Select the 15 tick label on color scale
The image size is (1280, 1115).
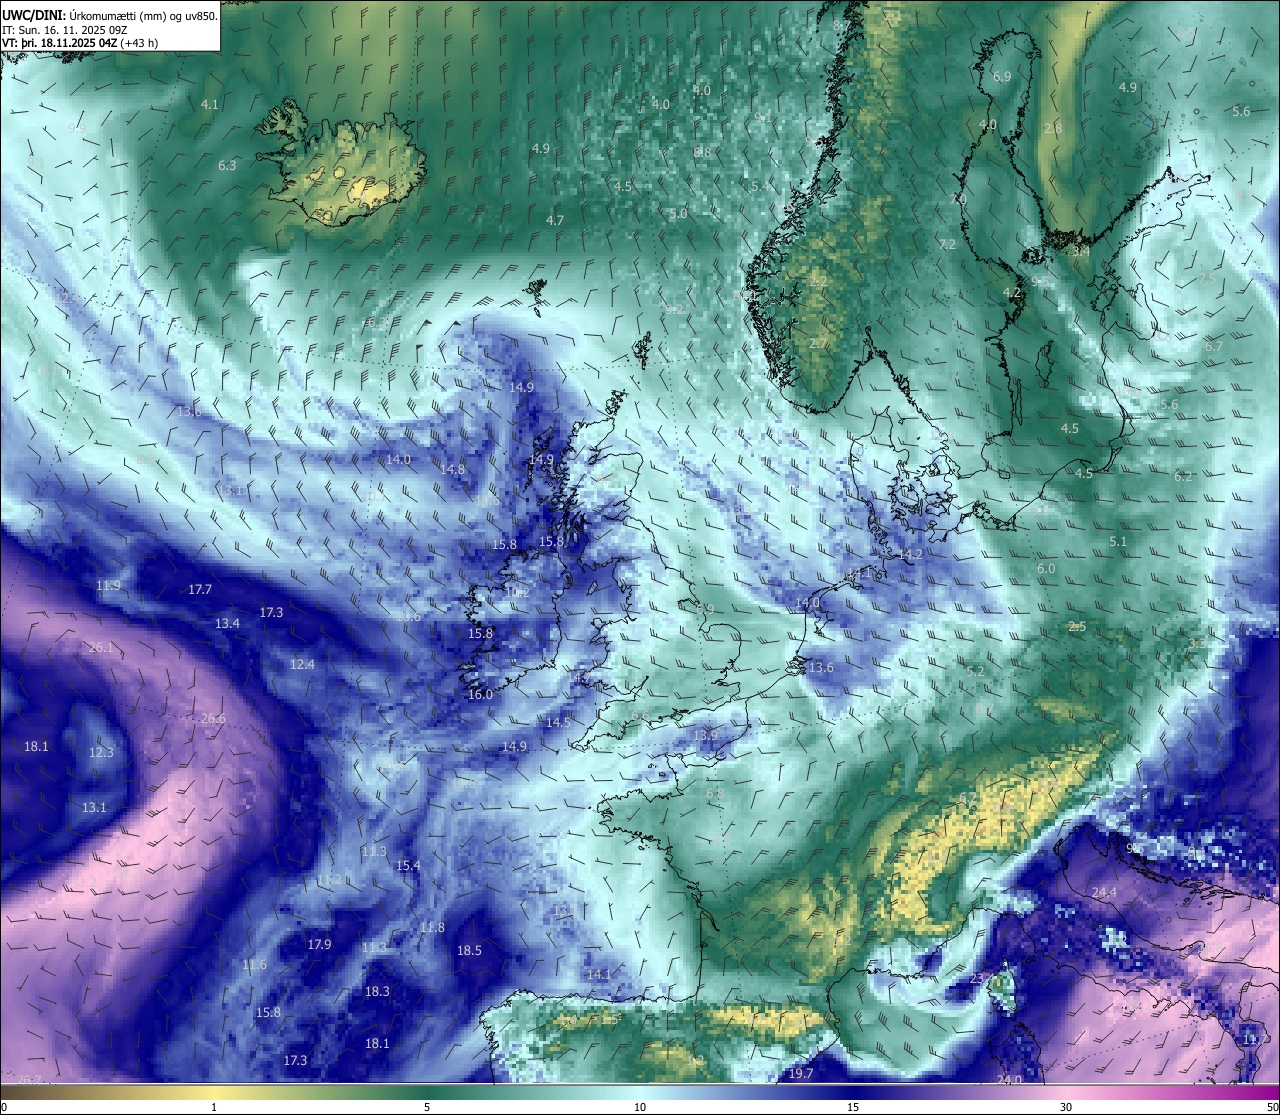point(853,1107)
